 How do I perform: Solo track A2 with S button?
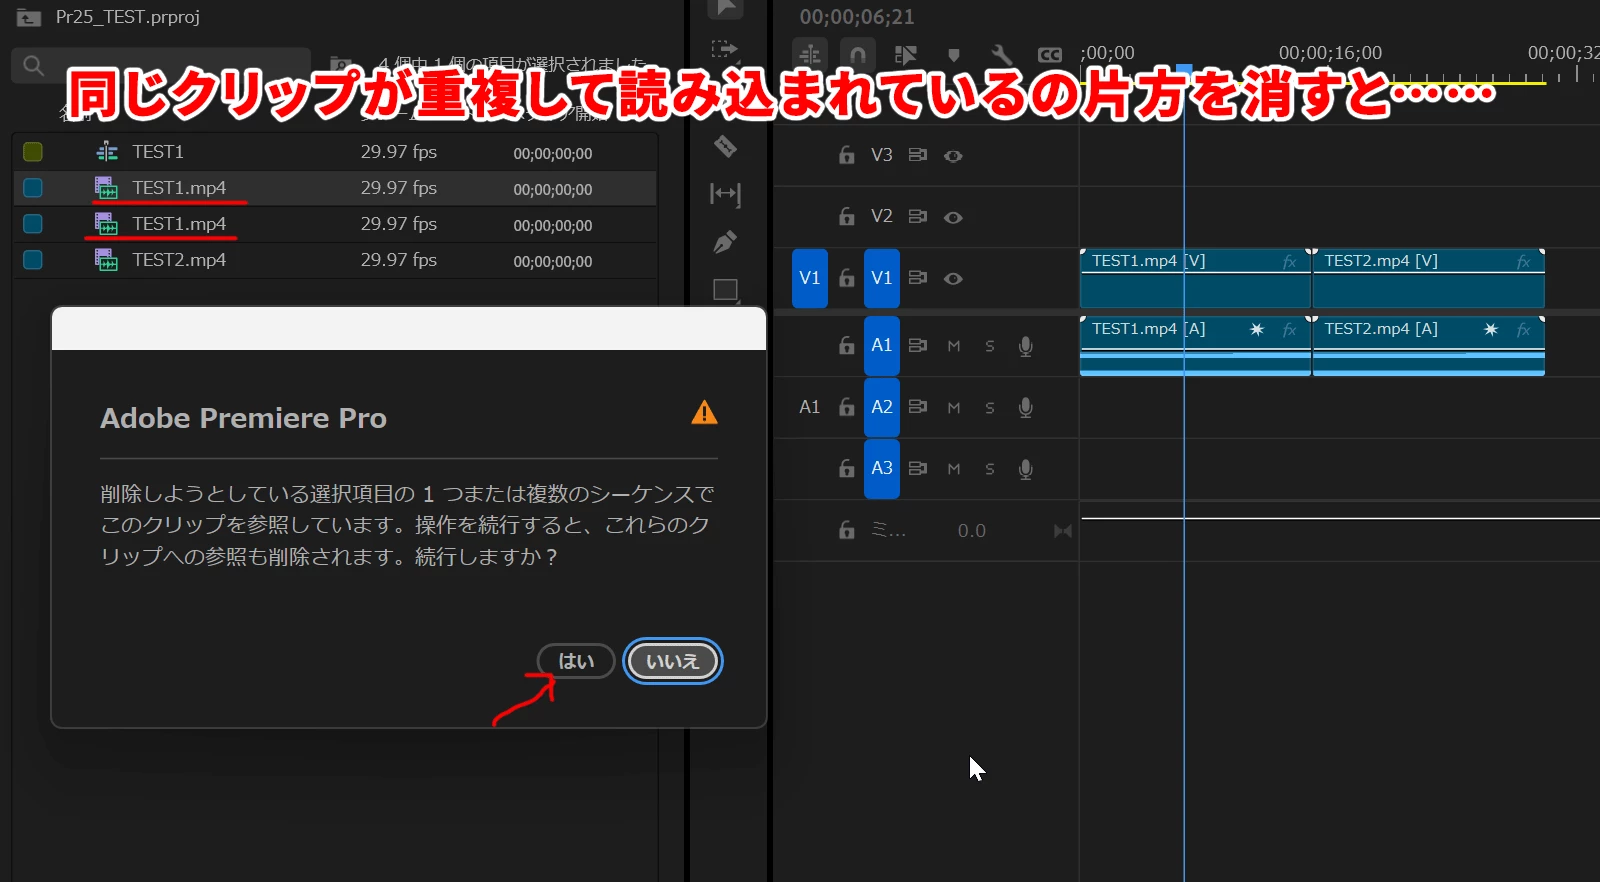pos(990,408)
